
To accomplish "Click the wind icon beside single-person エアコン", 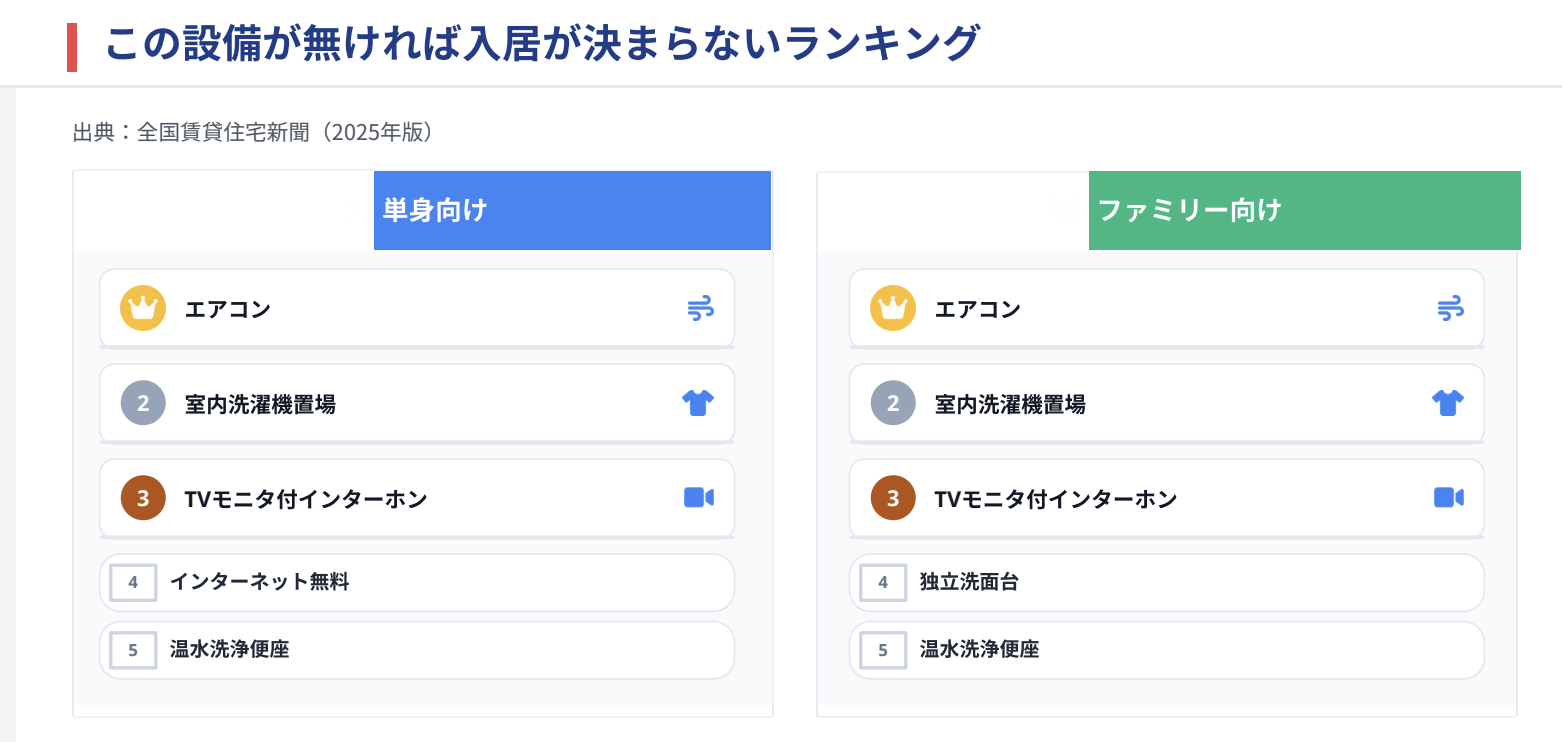I will 700,309.
